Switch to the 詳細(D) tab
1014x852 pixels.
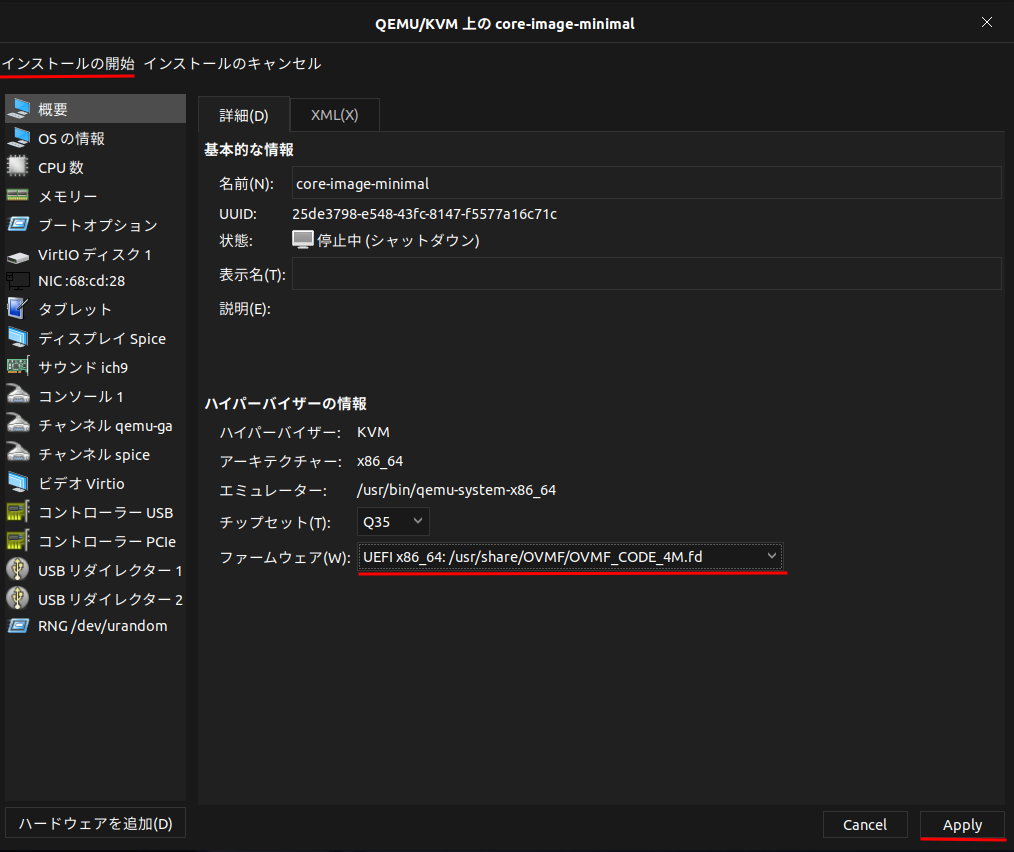coord(244,115)
